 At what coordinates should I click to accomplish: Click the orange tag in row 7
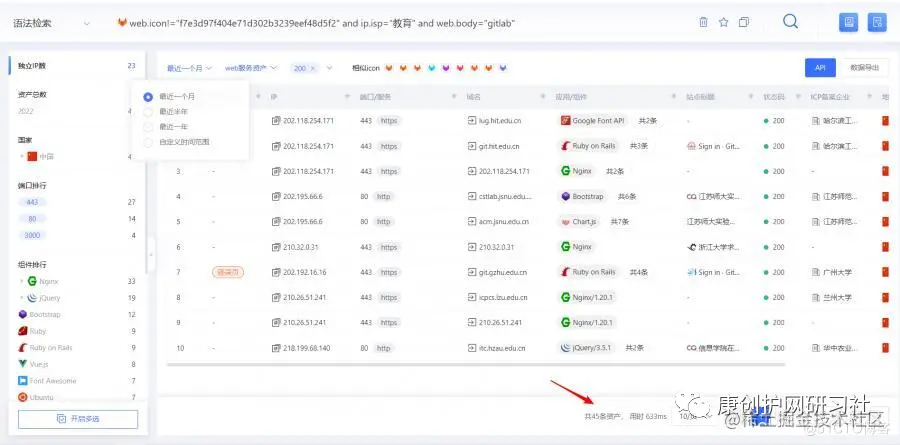[228, 272]
